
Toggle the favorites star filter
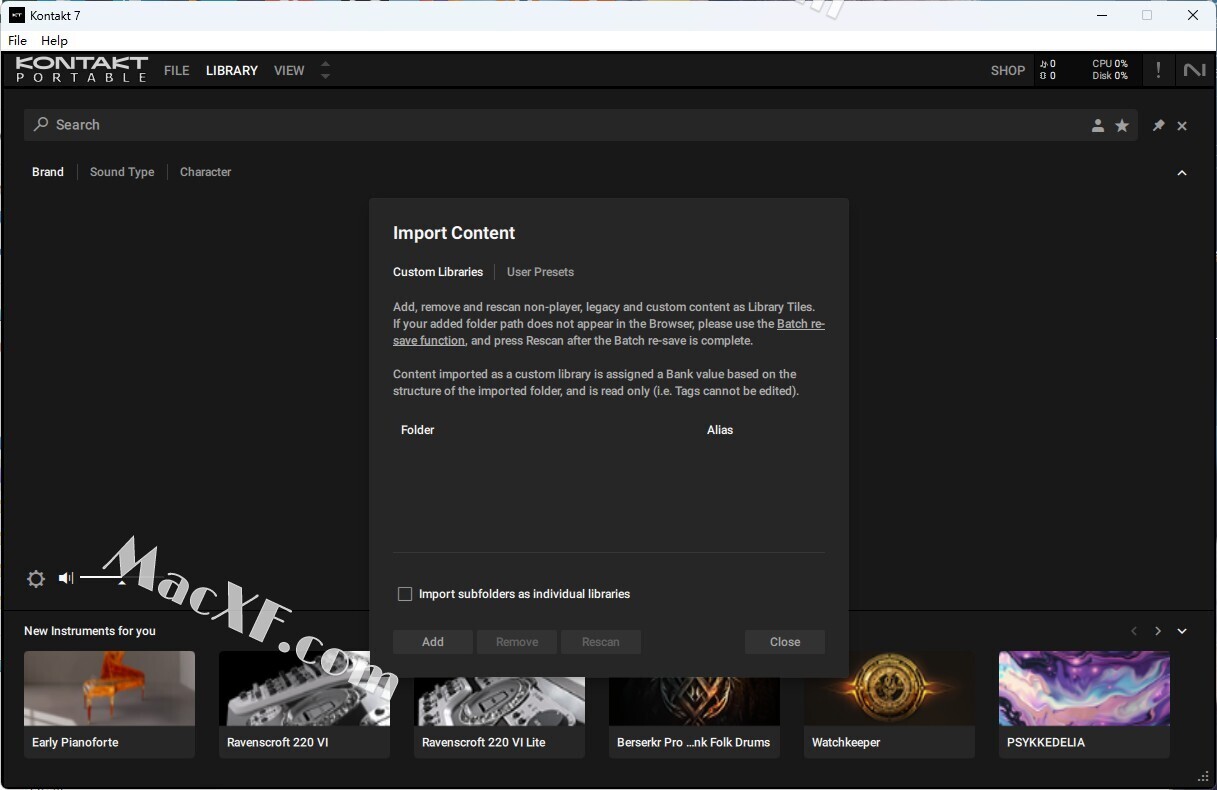tap(1122, 125)
